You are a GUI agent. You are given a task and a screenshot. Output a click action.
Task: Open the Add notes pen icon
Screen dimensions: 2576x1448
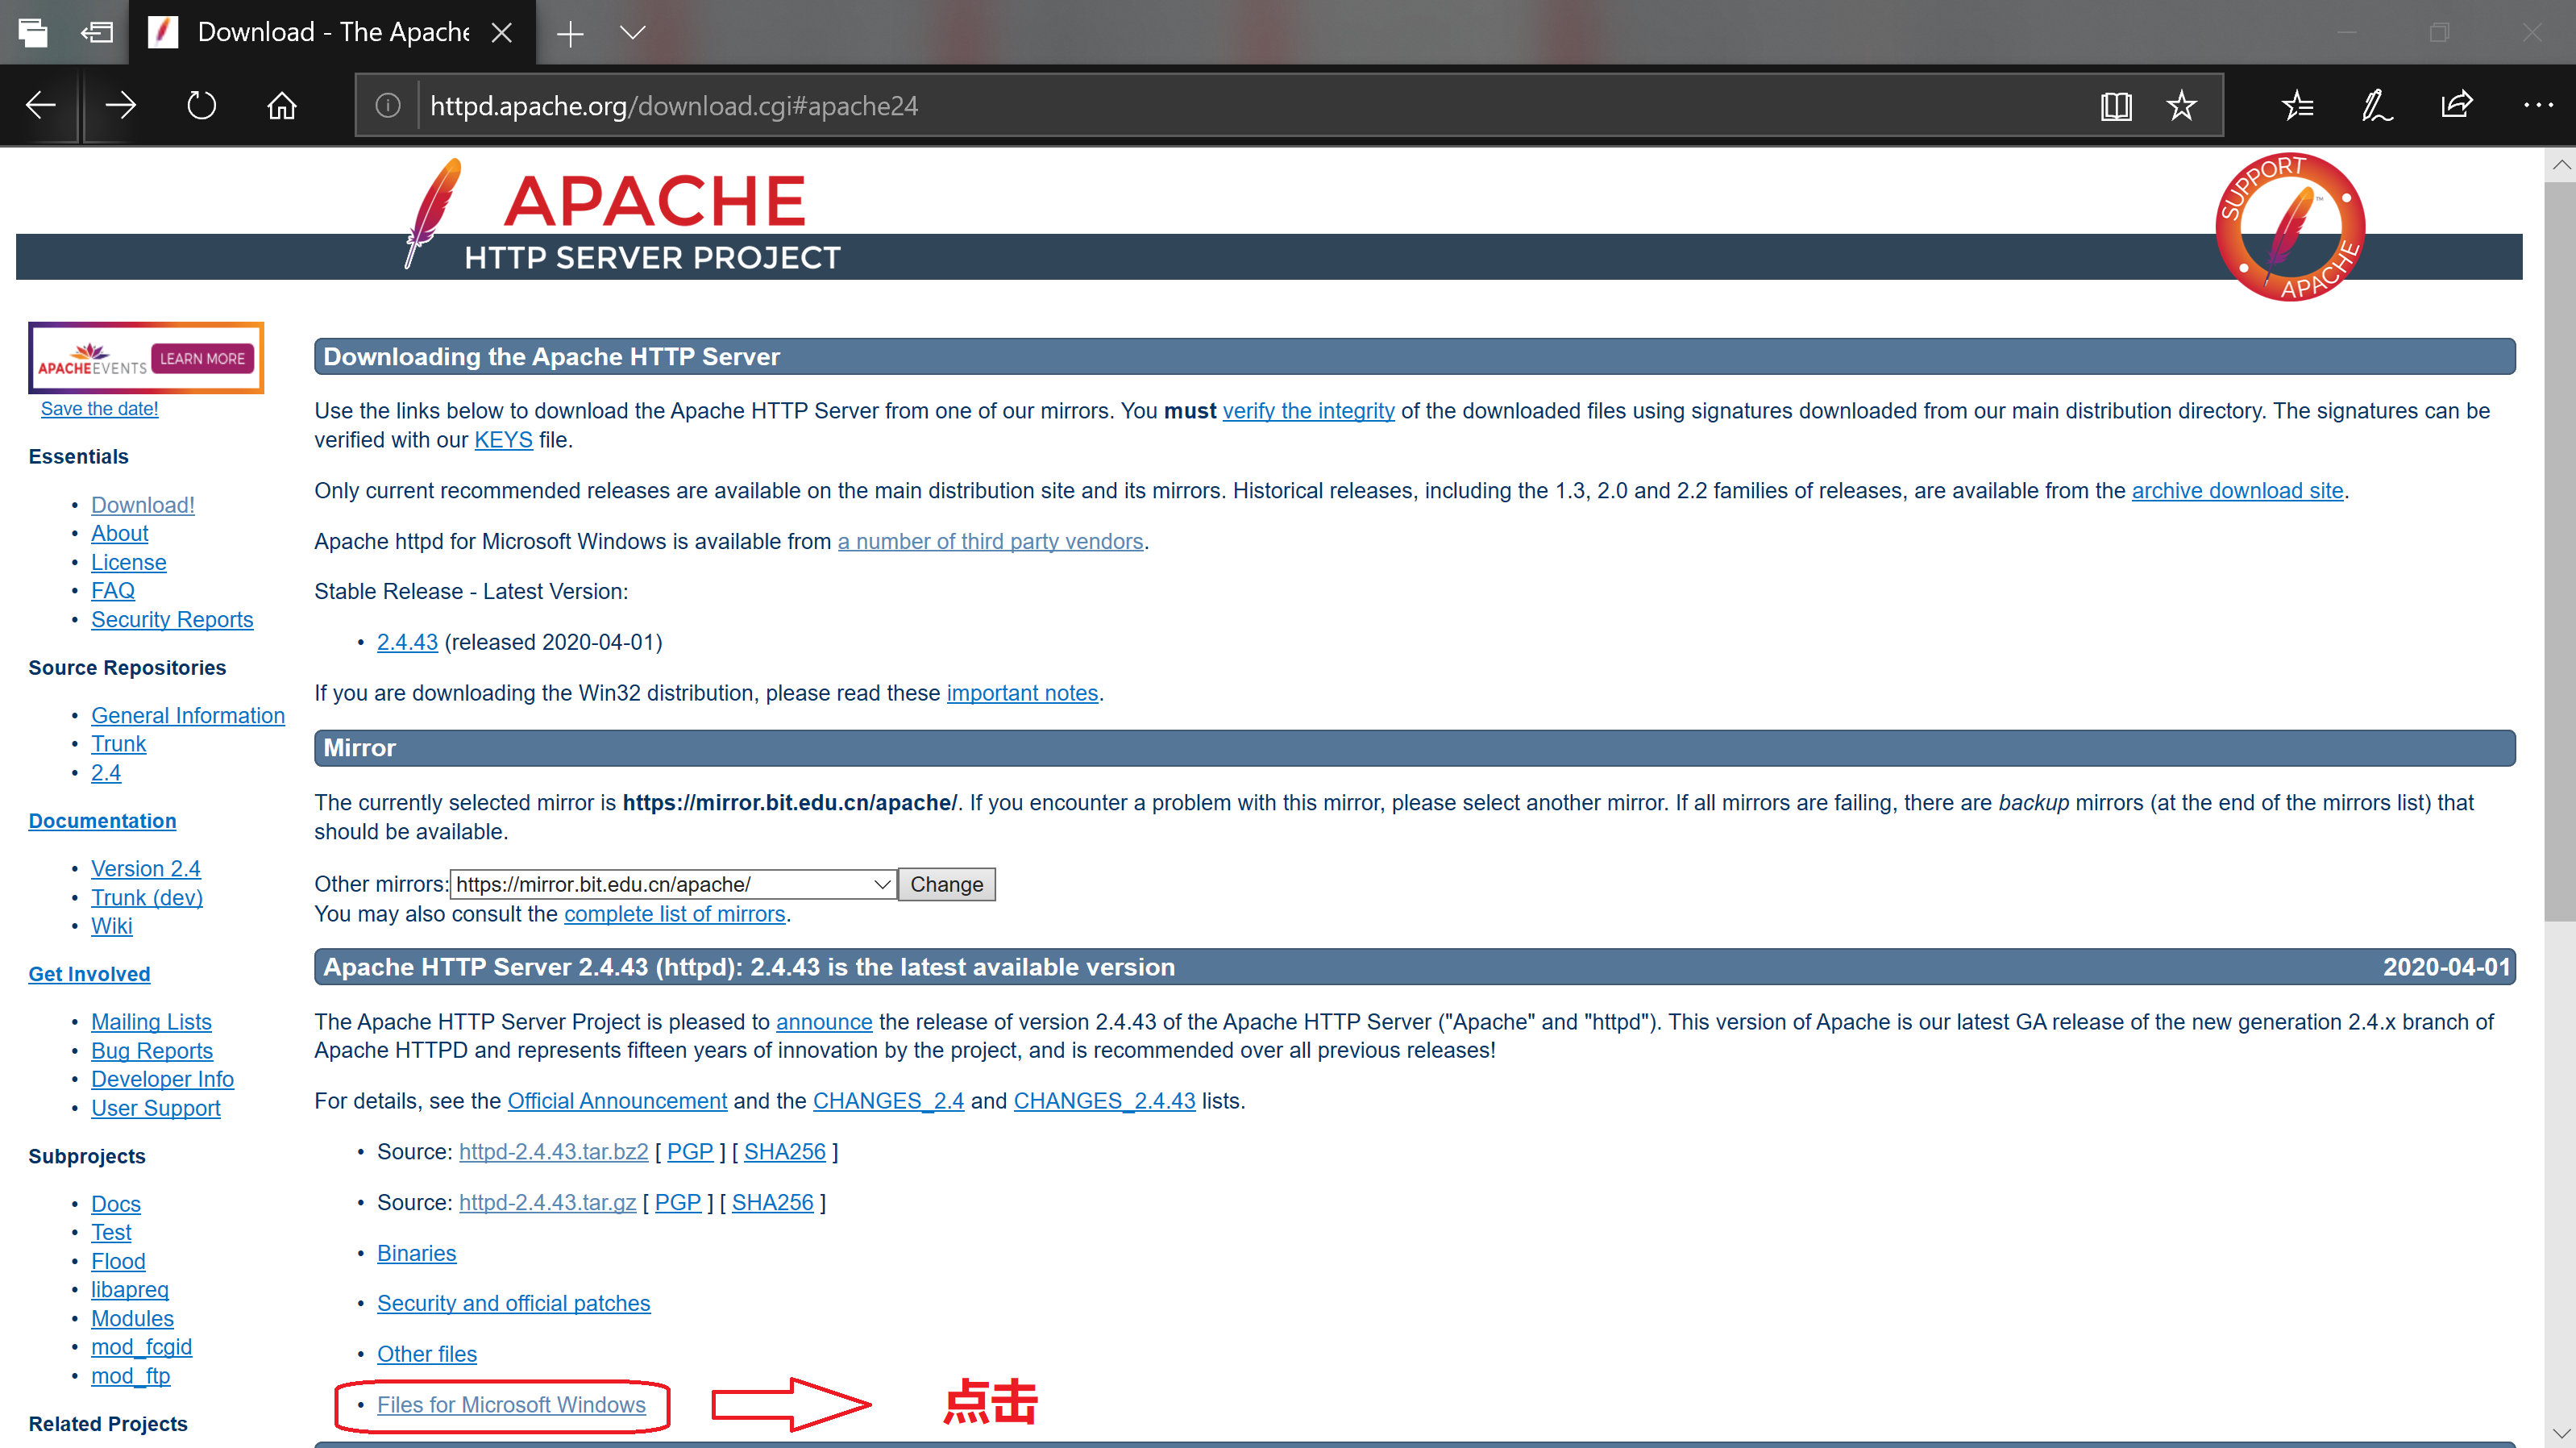(x=2377, y=106)
